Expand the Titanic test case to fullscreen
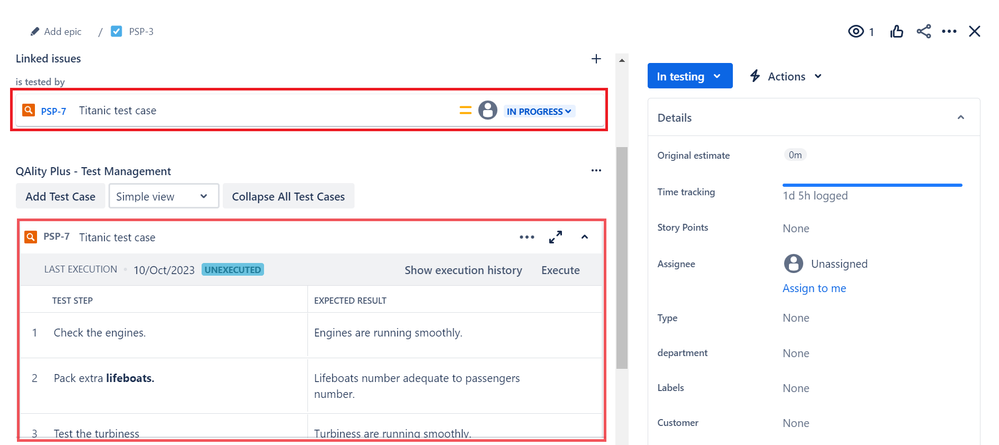 click(x=556, y=237)
